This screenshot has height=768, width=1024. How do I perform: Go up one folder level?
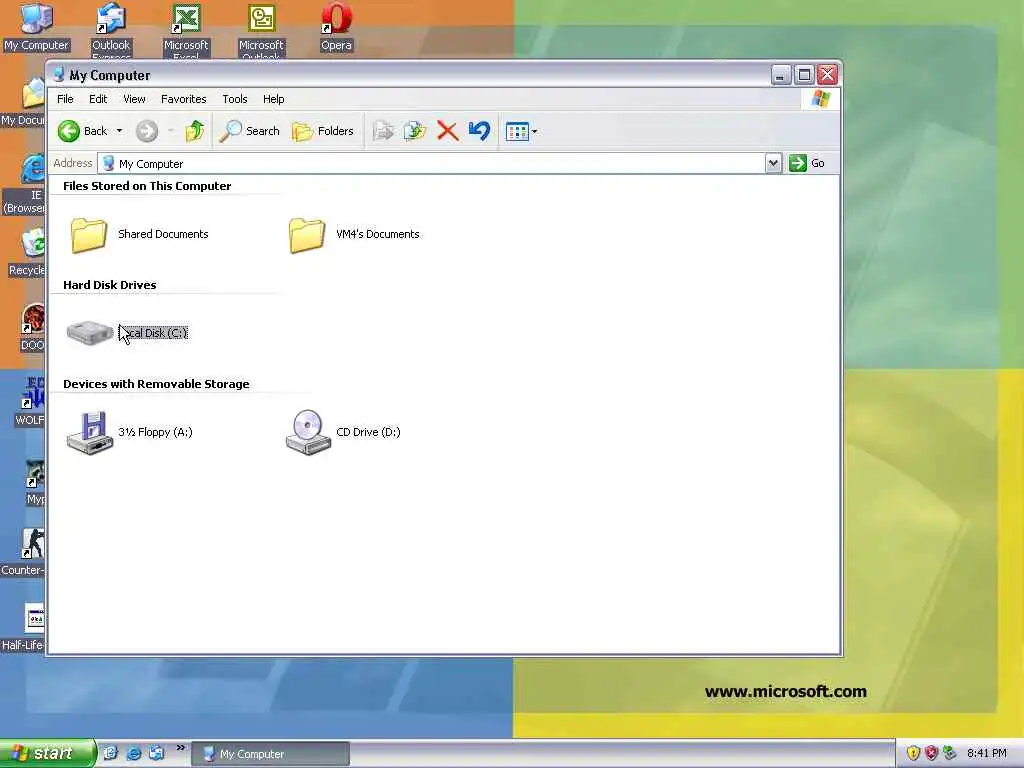(195, 131)
